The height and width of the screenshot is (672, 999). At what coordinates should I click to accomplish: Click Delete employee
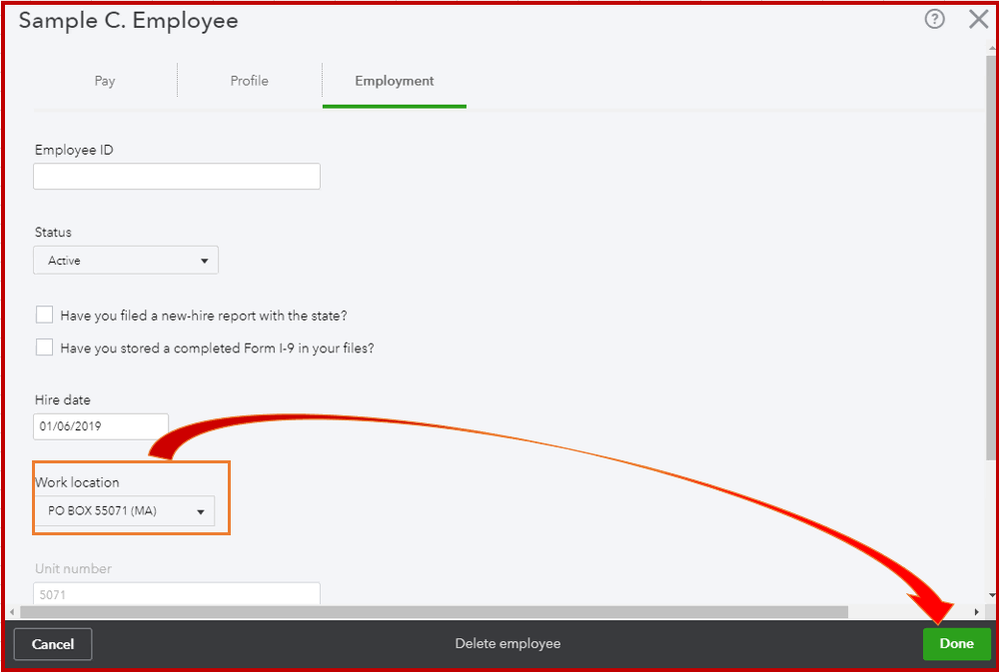click(507, 644)
